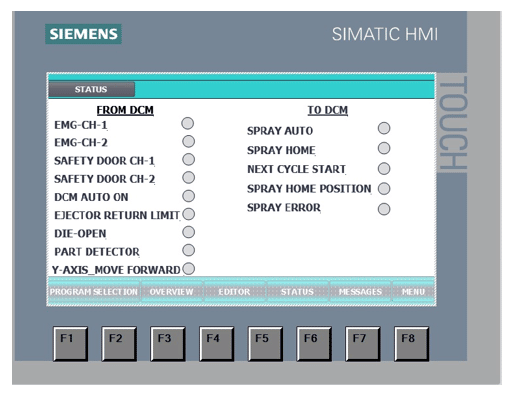Click the F7 function key
The height and width of the screenshot is (395, 518).
point(363,344)
